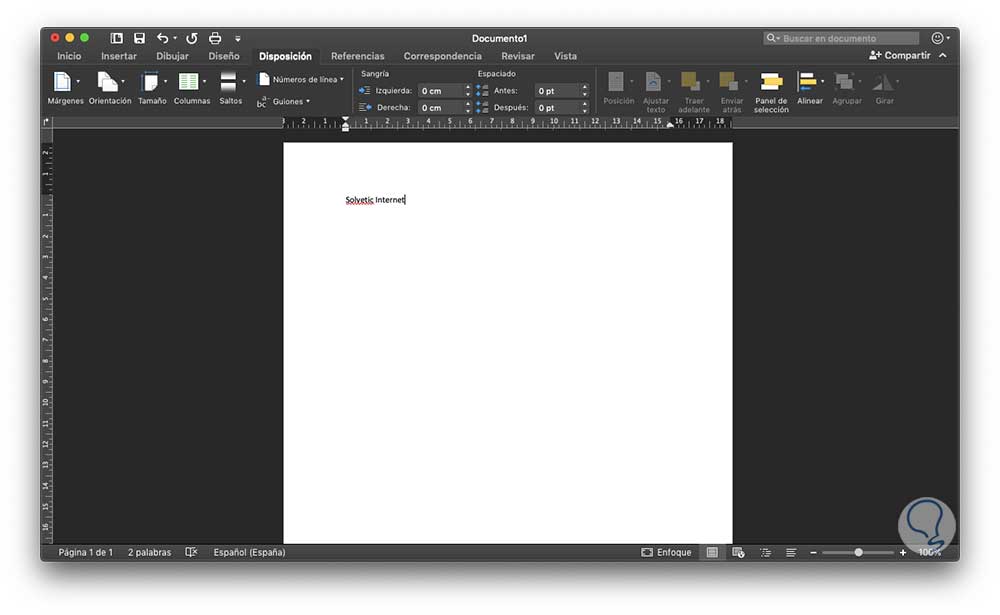The image size is (1000, 615).
Task: Click the tab selector at ruler corner
Action: [47, 122]
